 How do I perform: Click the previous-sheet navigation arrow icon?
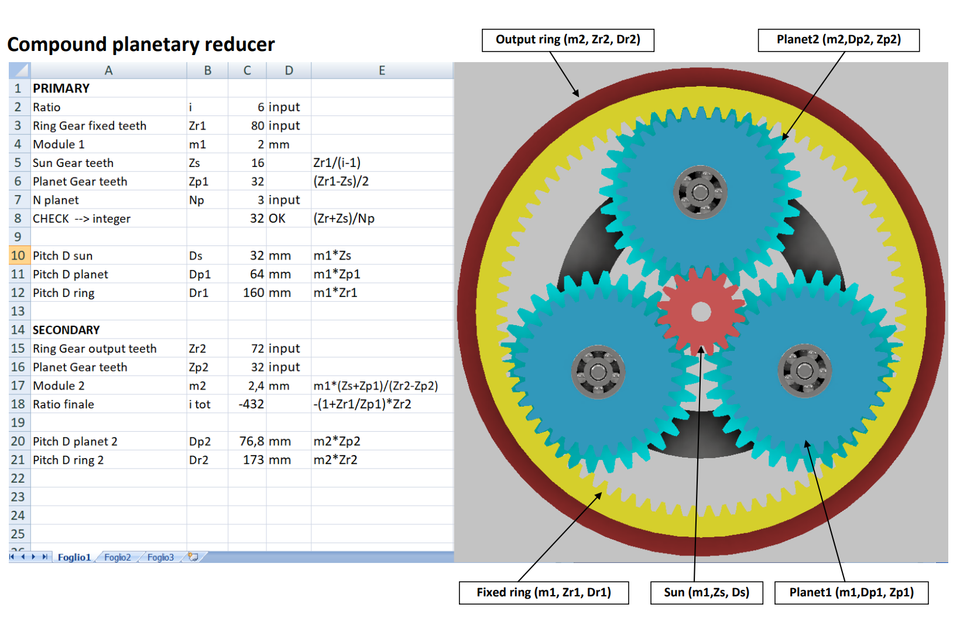(x=23, y=557)
